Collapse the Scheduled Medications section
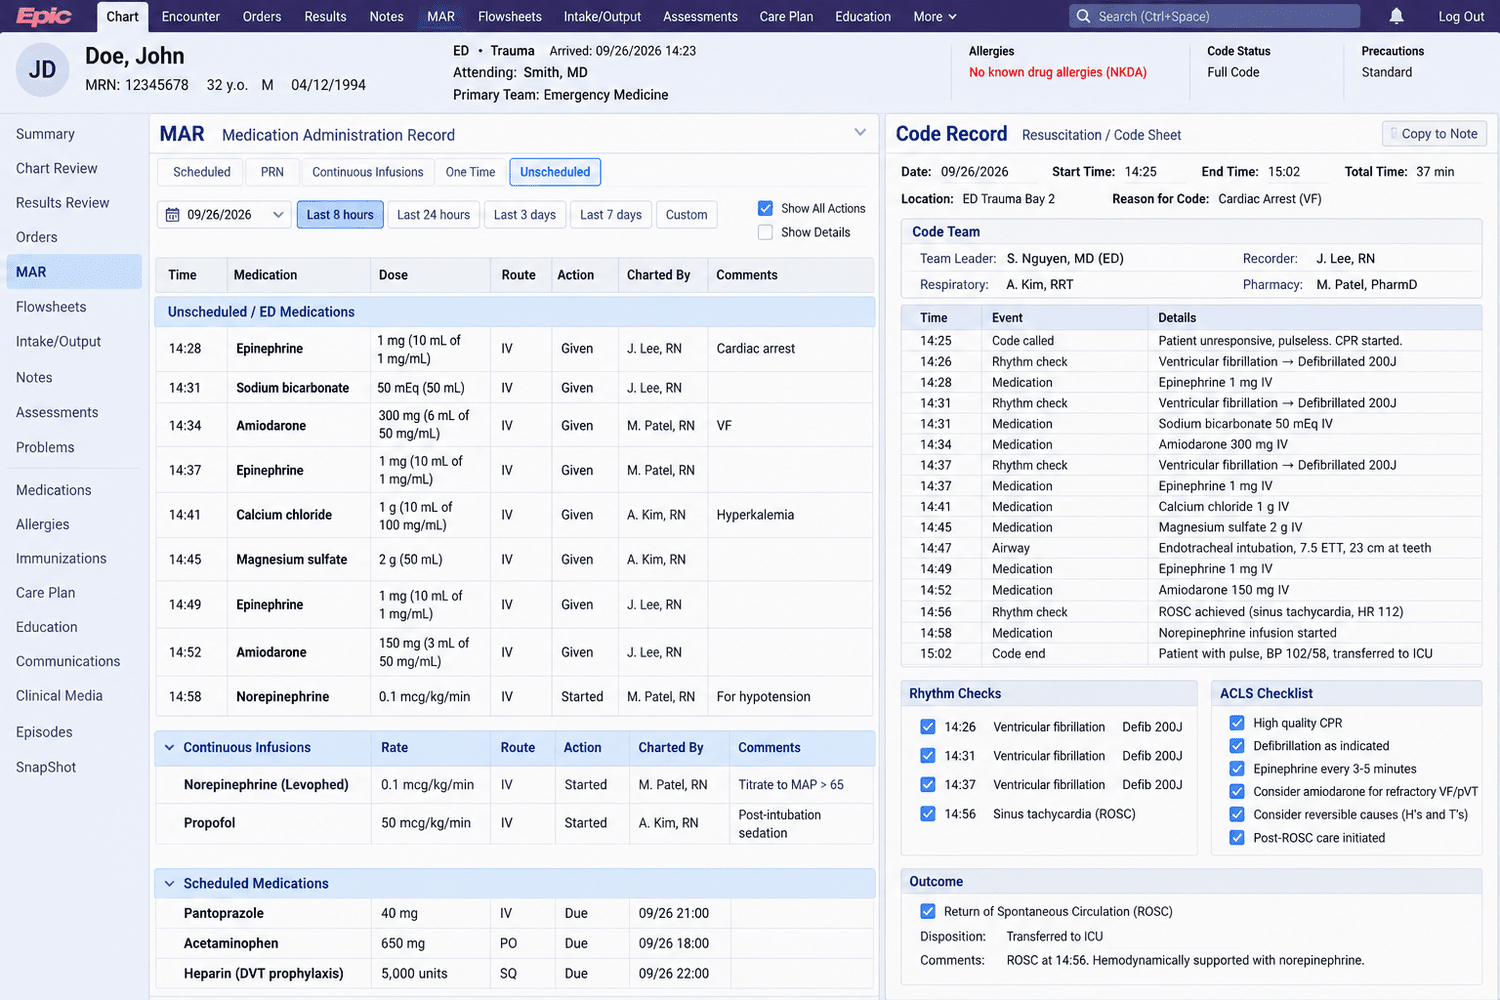 pos(169,883)
